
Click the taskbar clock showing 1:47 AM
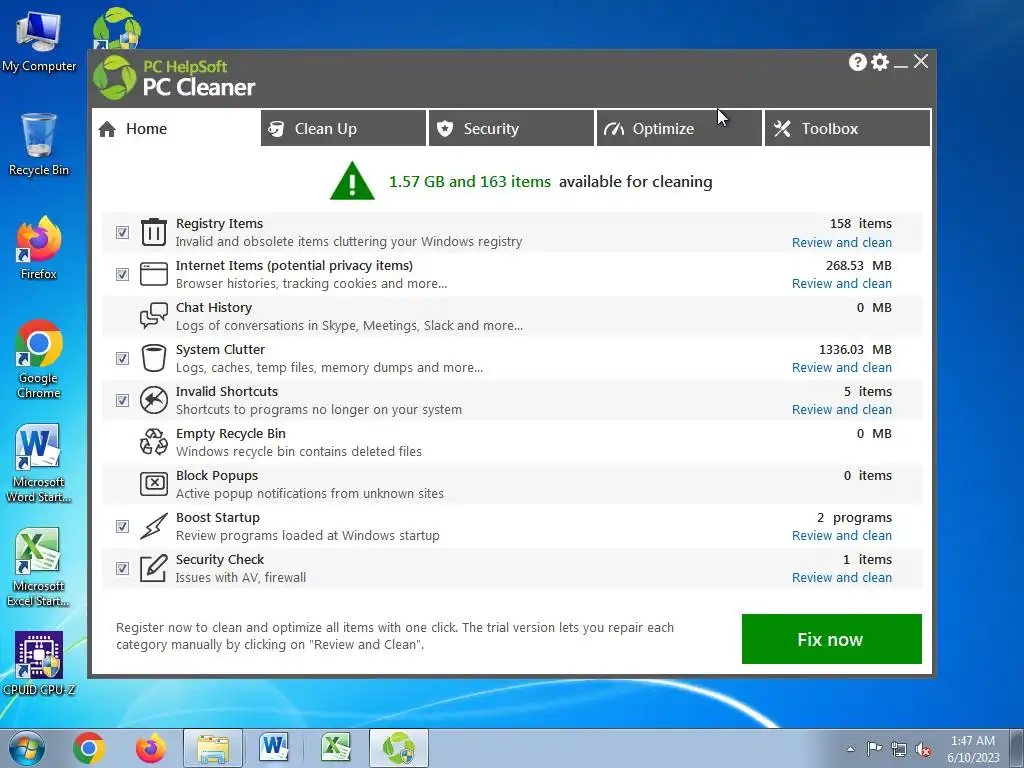click(x=973, y=749)
